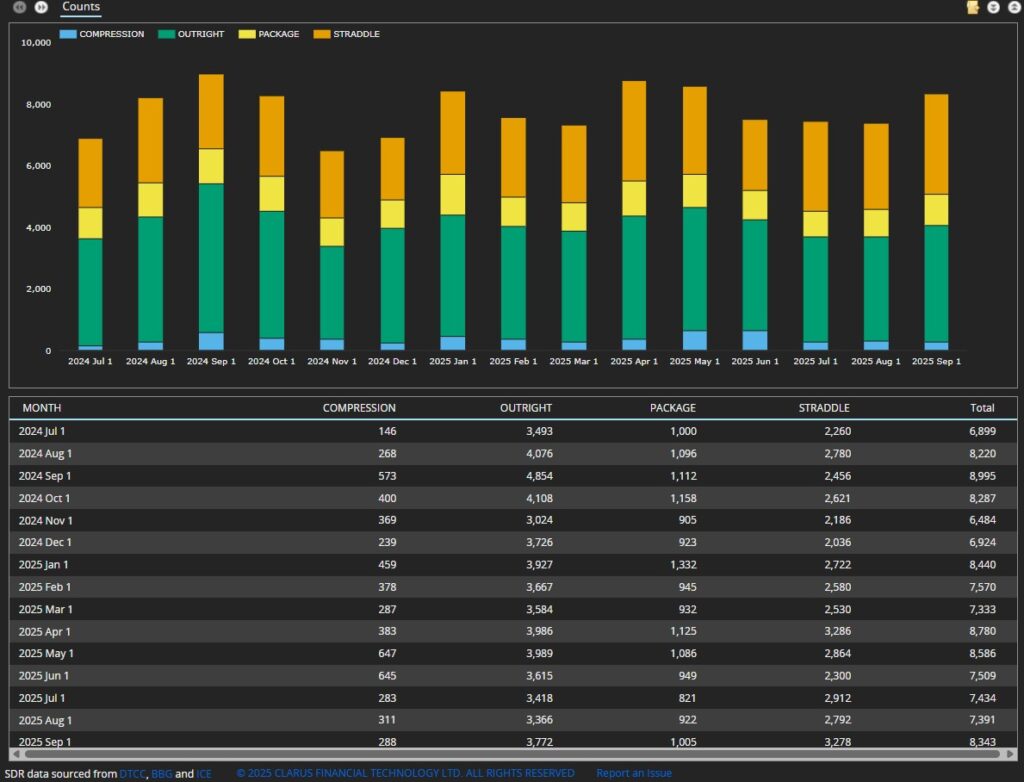Open the BBG source link
This screenshot has width=1024, height=782.
161,773
